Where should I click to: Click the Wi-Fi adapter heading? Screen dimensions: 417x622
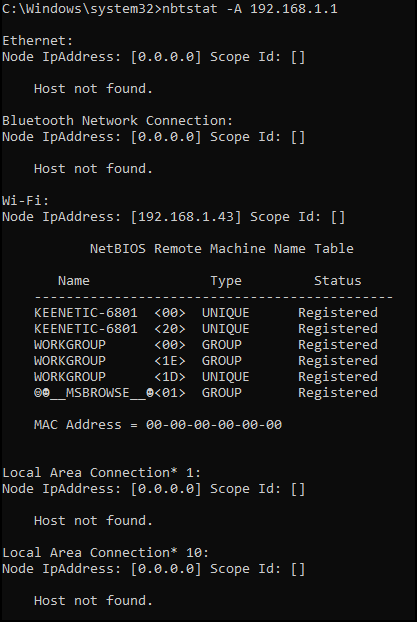point(25,201)
